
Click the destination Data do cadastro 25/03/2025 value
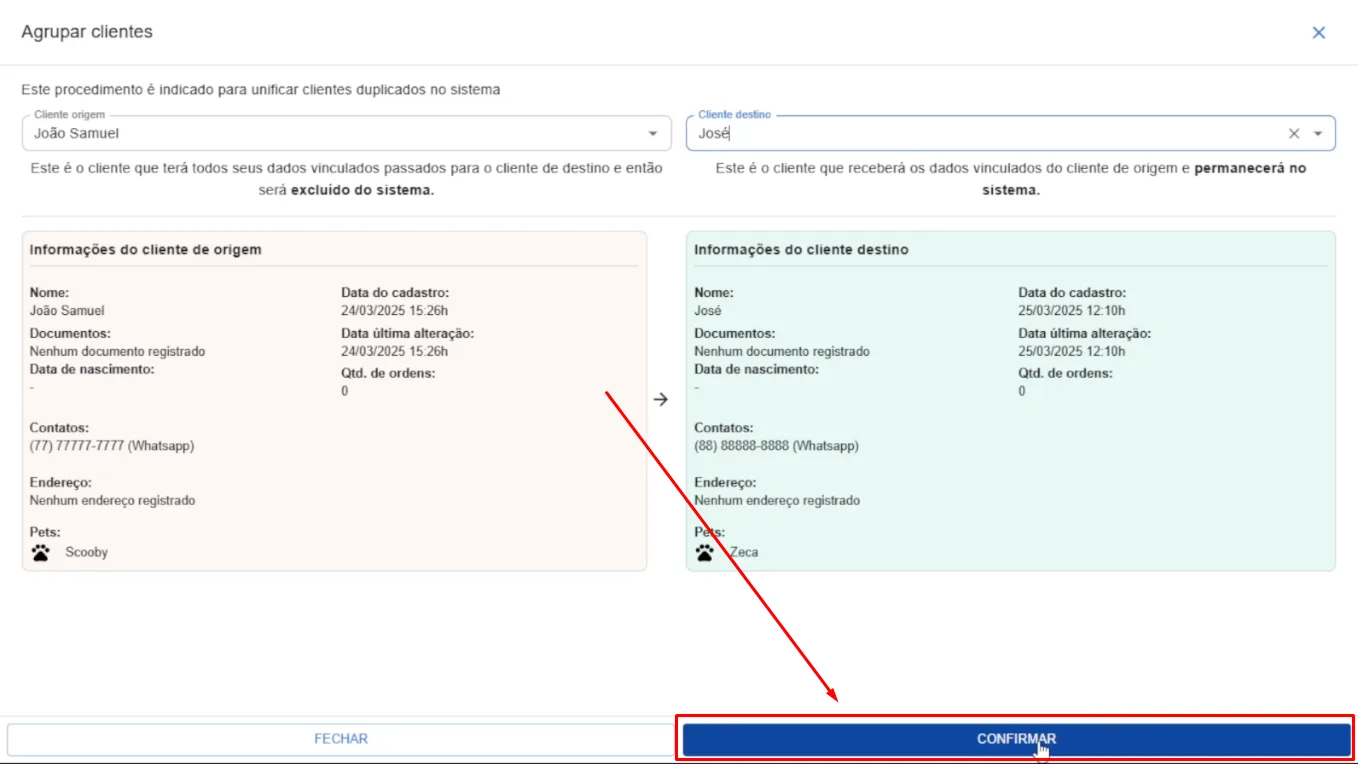coord(1072,311)
